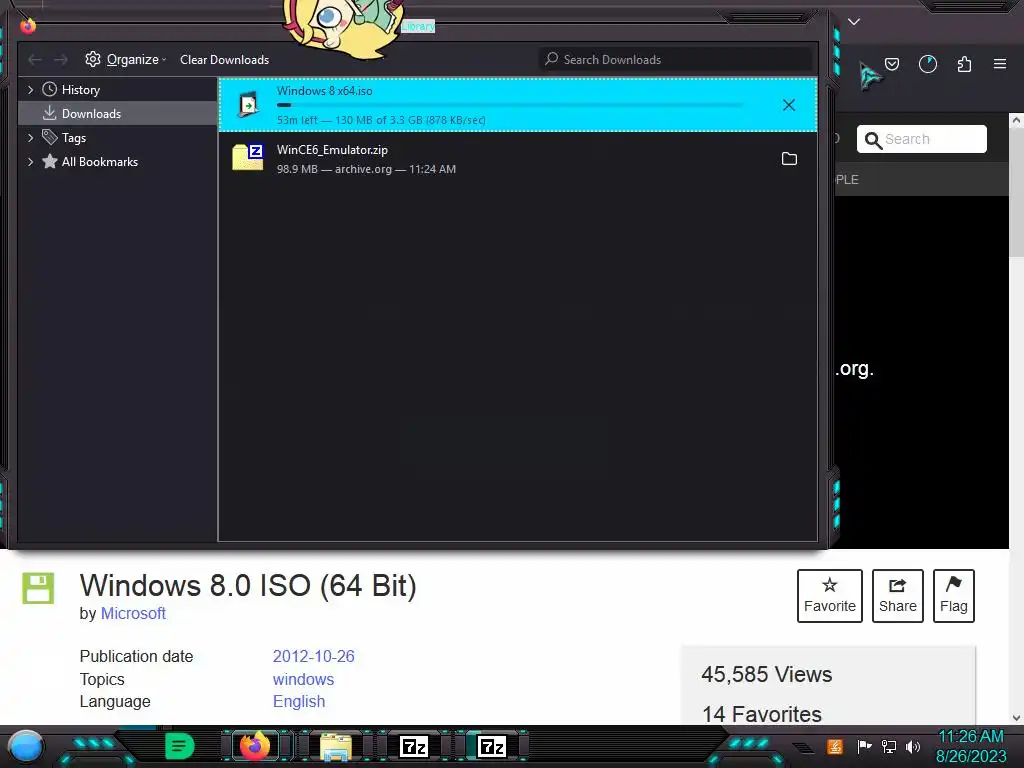
Task: Select the All Bookmarks star icon
Action: click(x=50, y=161)
